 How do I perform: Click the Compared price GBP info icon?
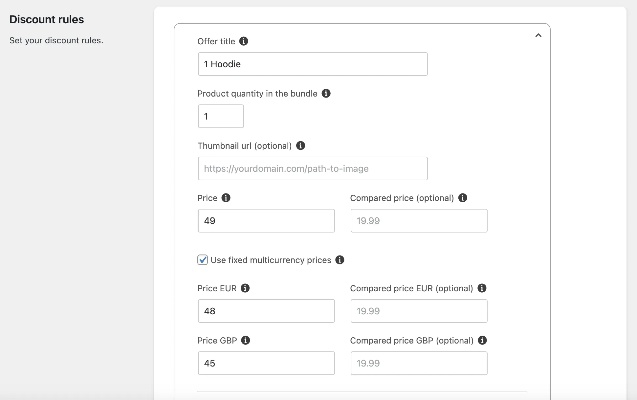coord(482,340)
